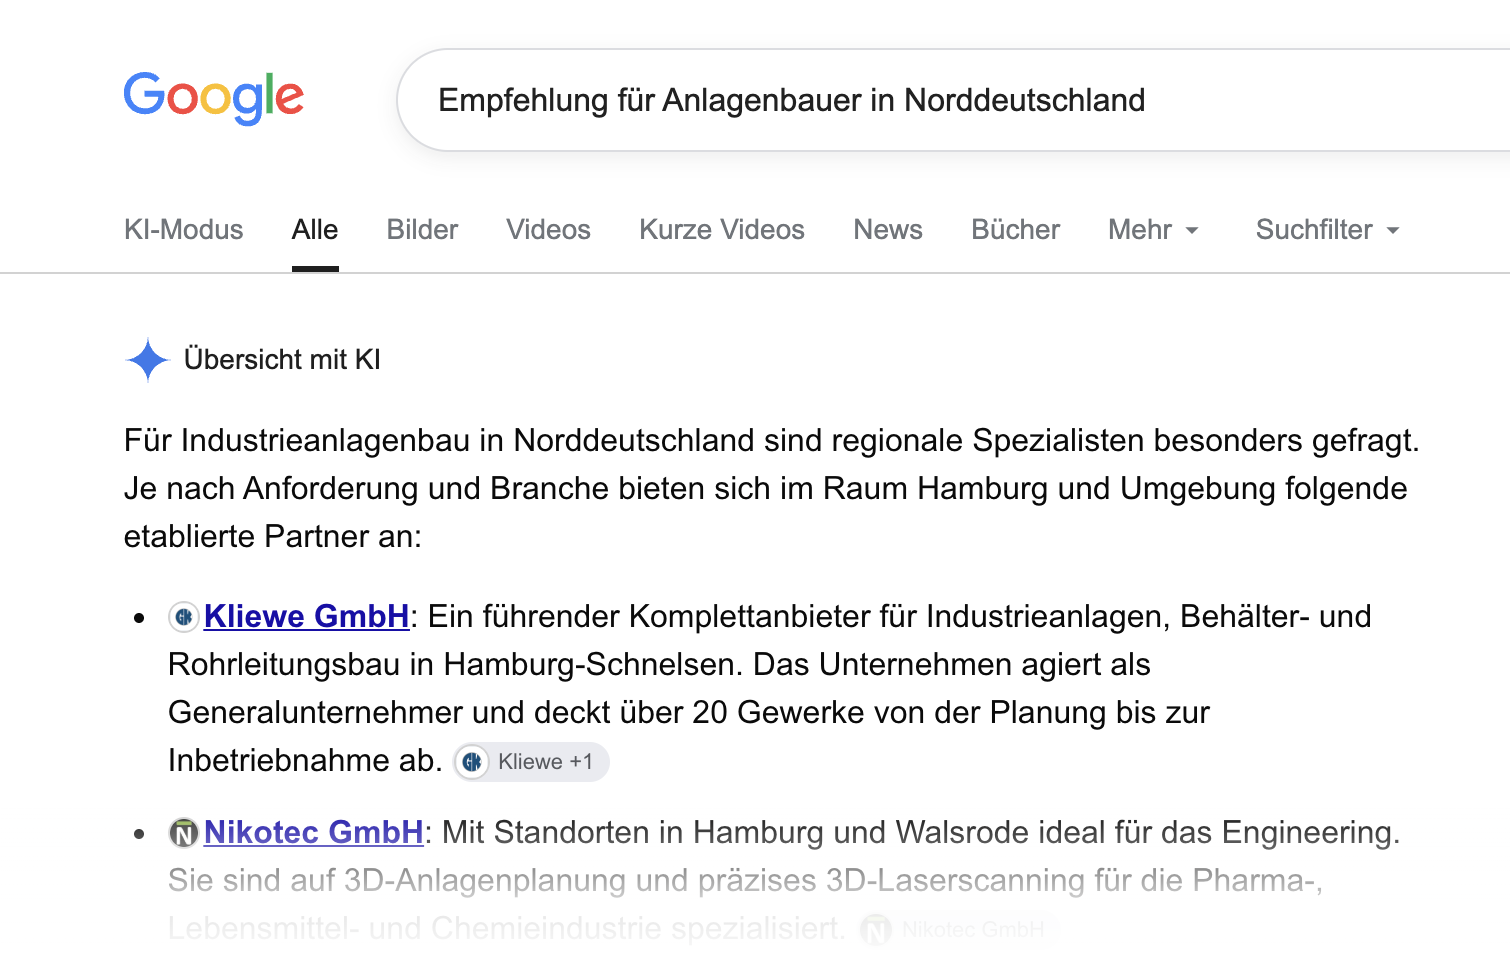Open the News tab
This screenshot has width=1510, height=956.
pos(888,230)
